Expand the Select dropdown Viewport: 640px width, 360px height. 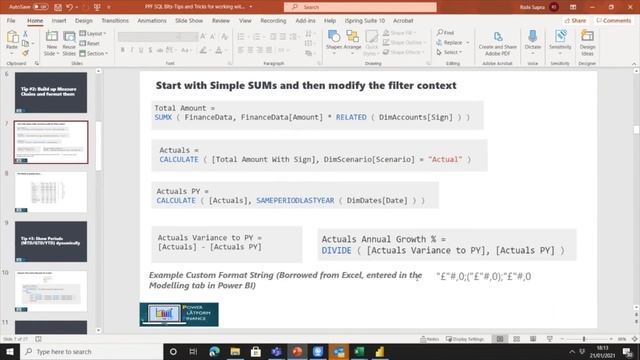pyautogui.click(x=449, y=52)
